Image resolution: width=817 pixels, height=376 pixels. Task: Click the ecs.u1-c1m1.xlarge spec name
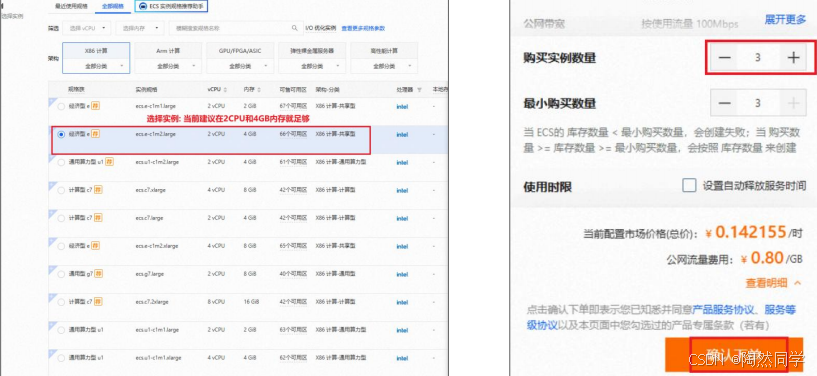[x=158, y=358]
